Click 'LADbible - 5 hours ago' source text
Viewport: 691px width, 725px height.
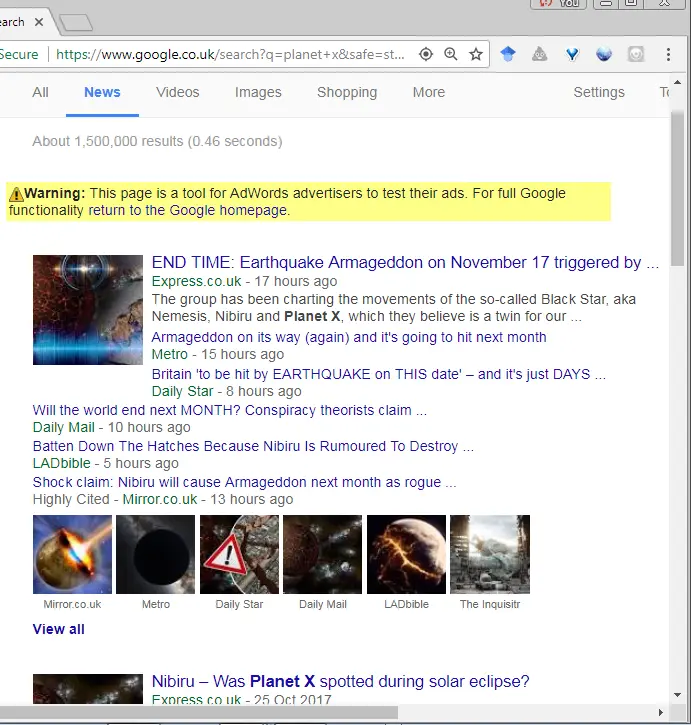coord(105,464)
